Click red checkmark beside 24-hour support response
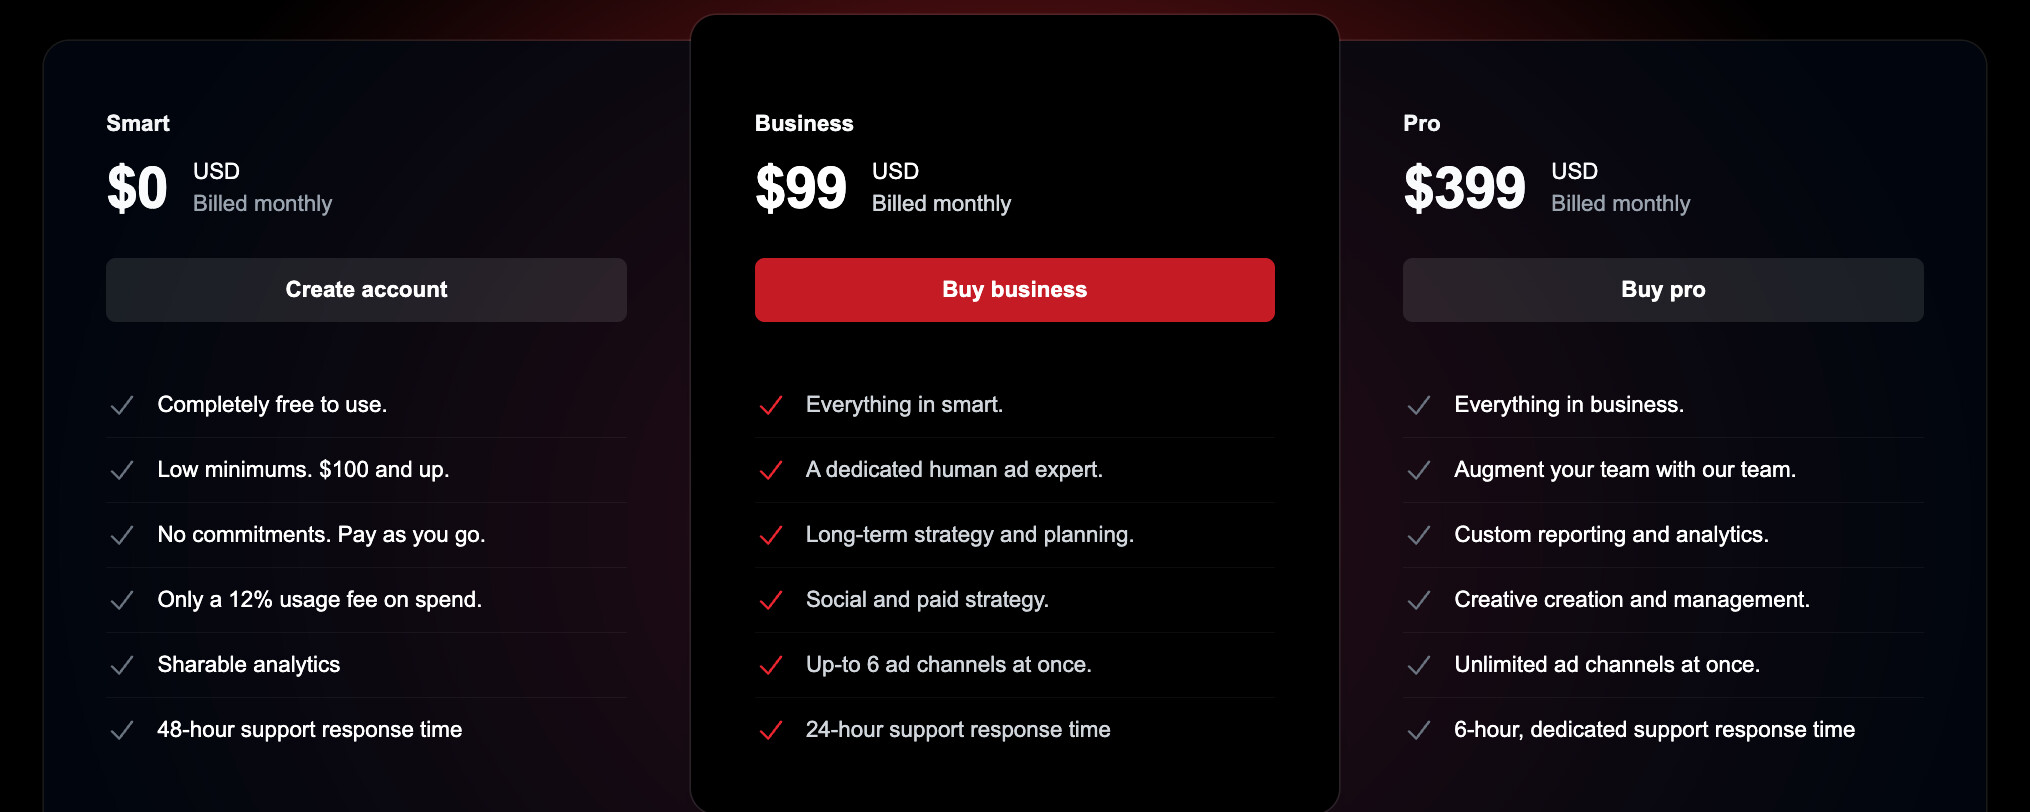 tap(770, 730)
